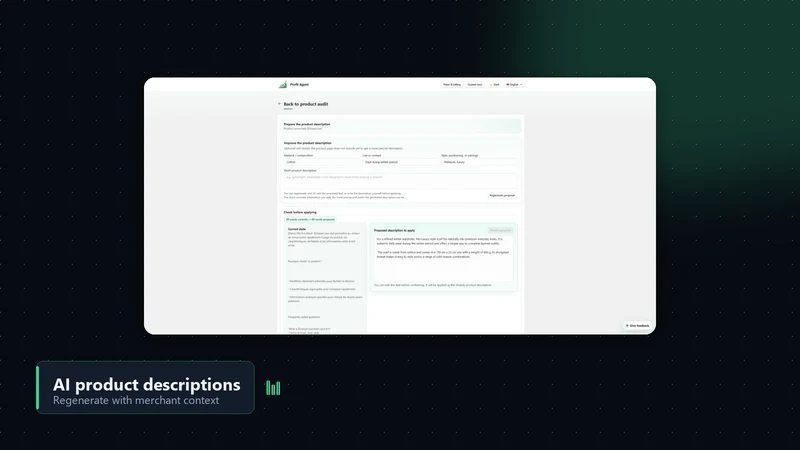
Task: Start the Guided tour
Action: [x=475, y=85]
